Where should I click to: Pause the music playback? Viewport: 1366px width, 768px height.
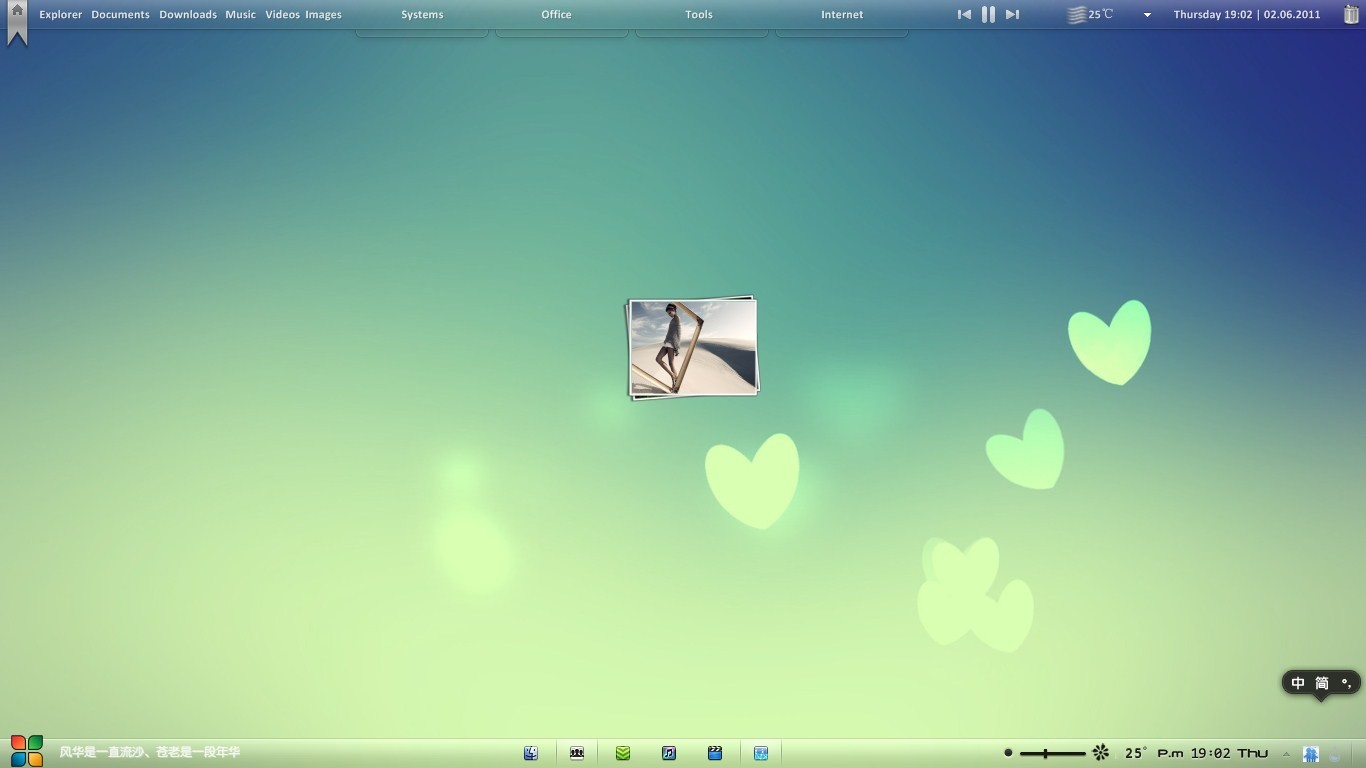[988, 14]
